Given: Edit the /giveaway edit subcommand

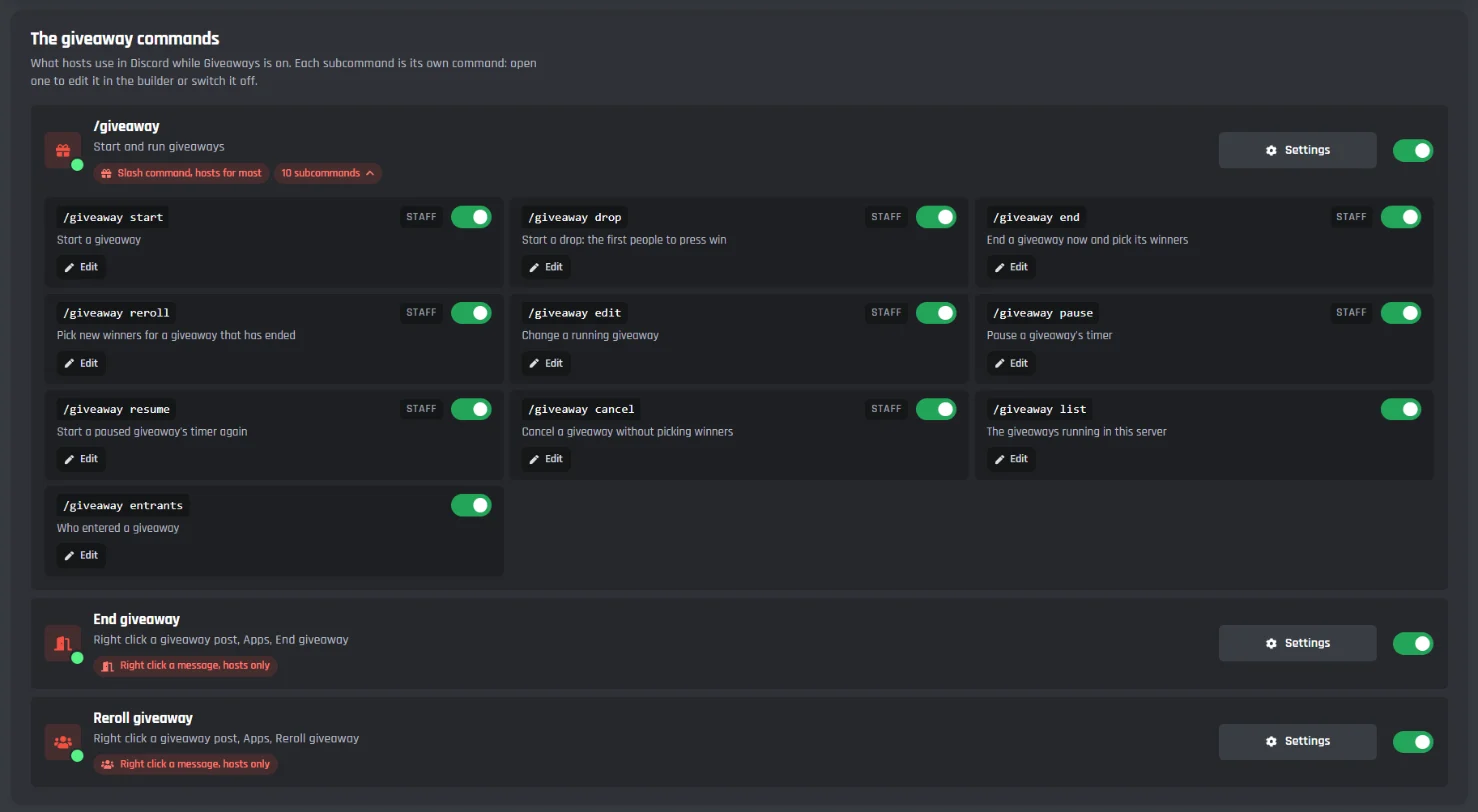Looking at the screenshot, I should [546, 363].
